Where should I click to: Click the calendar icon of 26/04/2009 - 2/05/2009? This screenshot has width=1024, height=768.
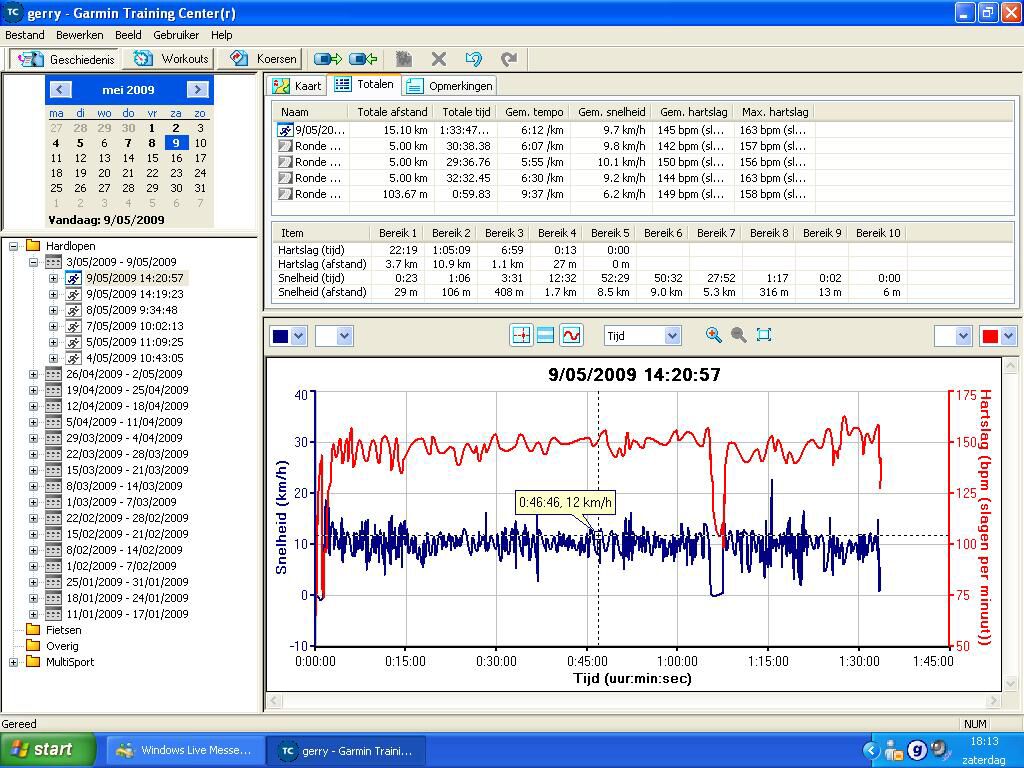54,374
